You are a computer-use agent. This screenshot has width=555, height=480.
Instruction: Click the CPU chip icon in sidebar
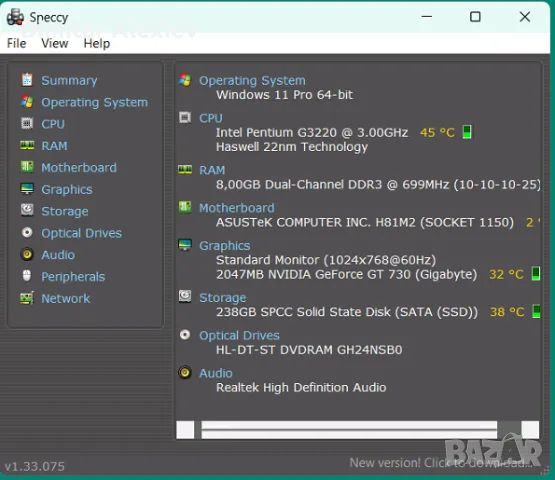point(27,124)
